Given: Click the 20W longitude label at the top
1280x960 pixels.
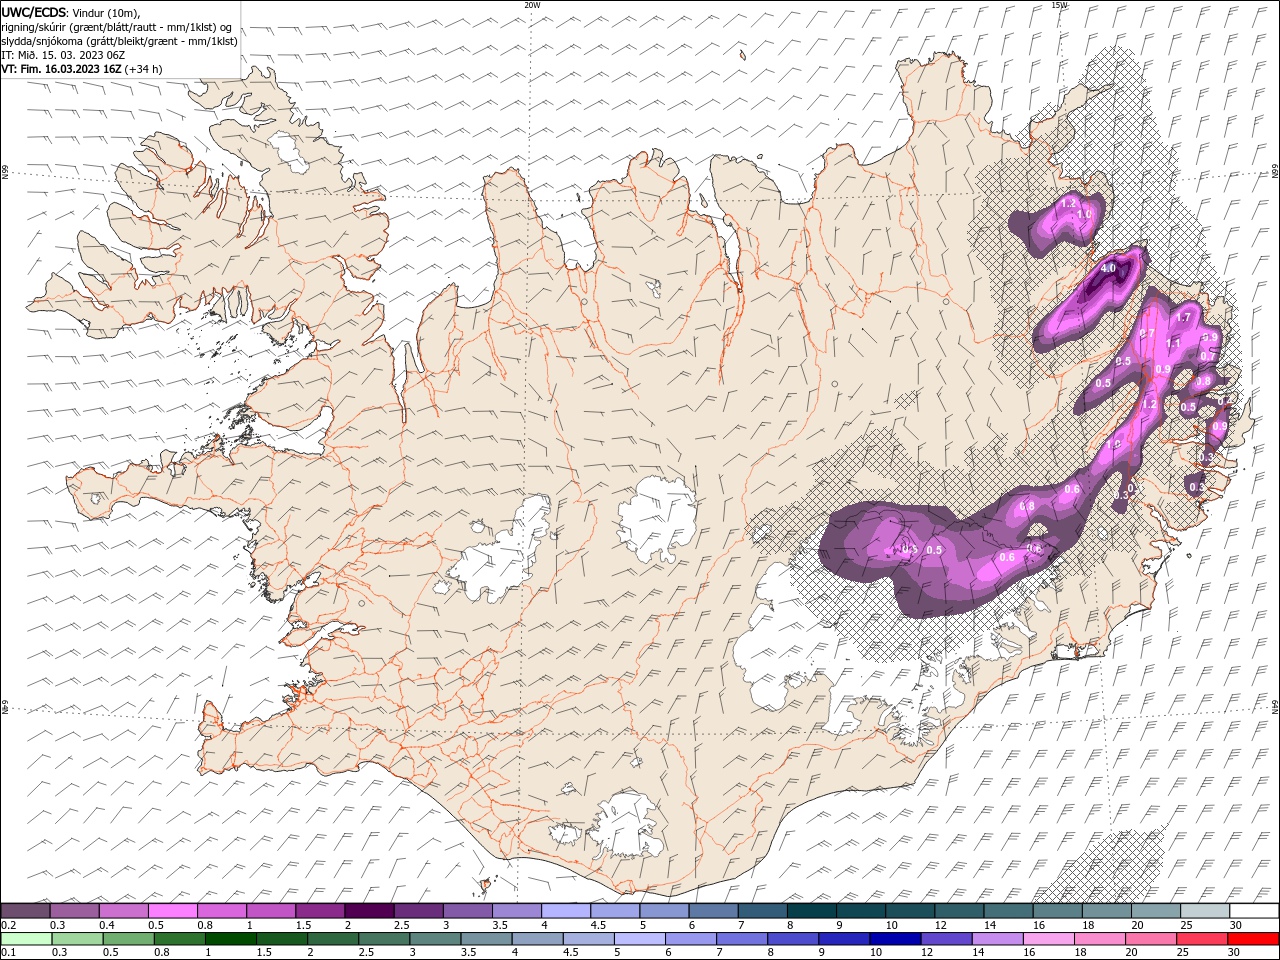Looking at the screenshot, I should coord(532,5).
